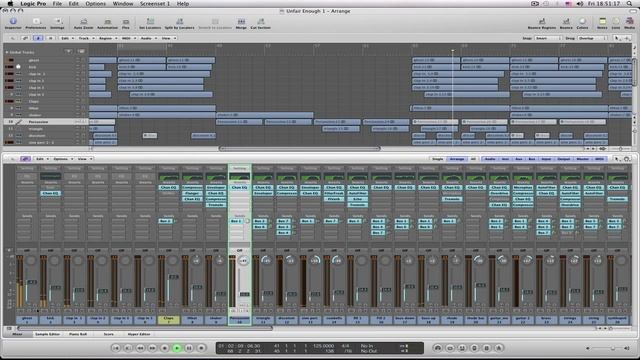
Task: Open the Media panel icon
Action: tap(629, 22)
